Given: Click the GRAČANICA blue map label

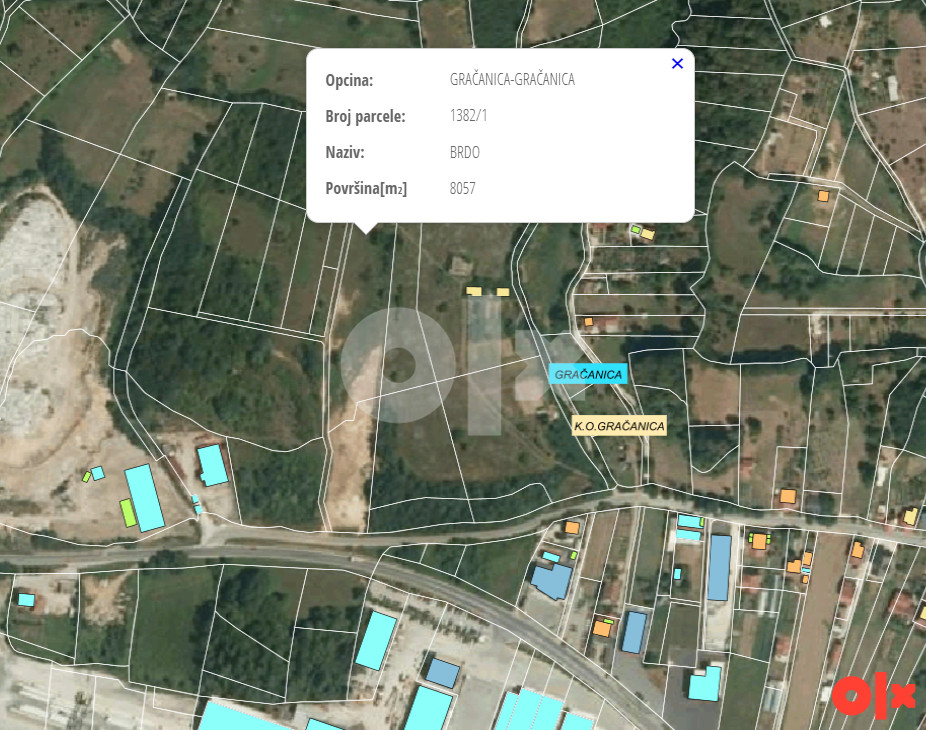Looking at the screenshot, I should [x=588, y=374].
